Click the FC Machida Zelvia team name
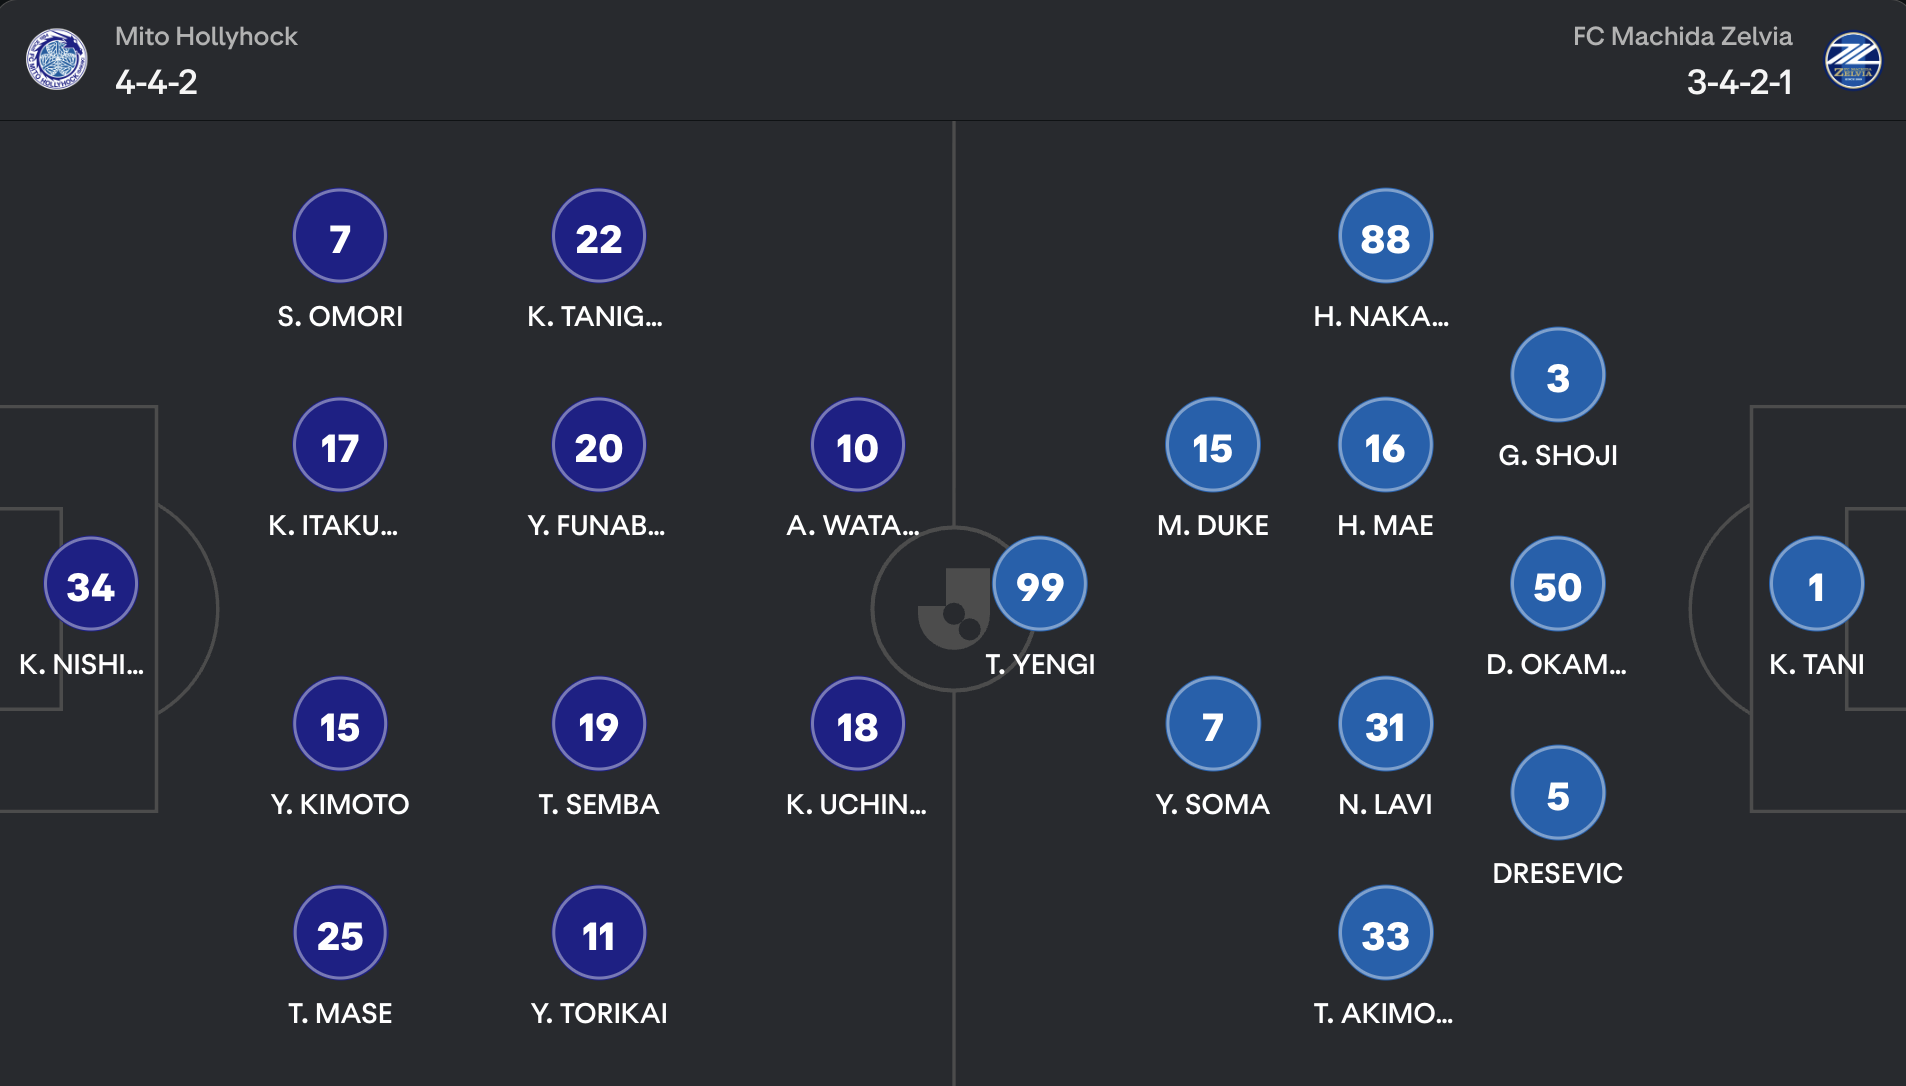The height and width of the screenshot is (1086, 1906). tap(1682, 36)
